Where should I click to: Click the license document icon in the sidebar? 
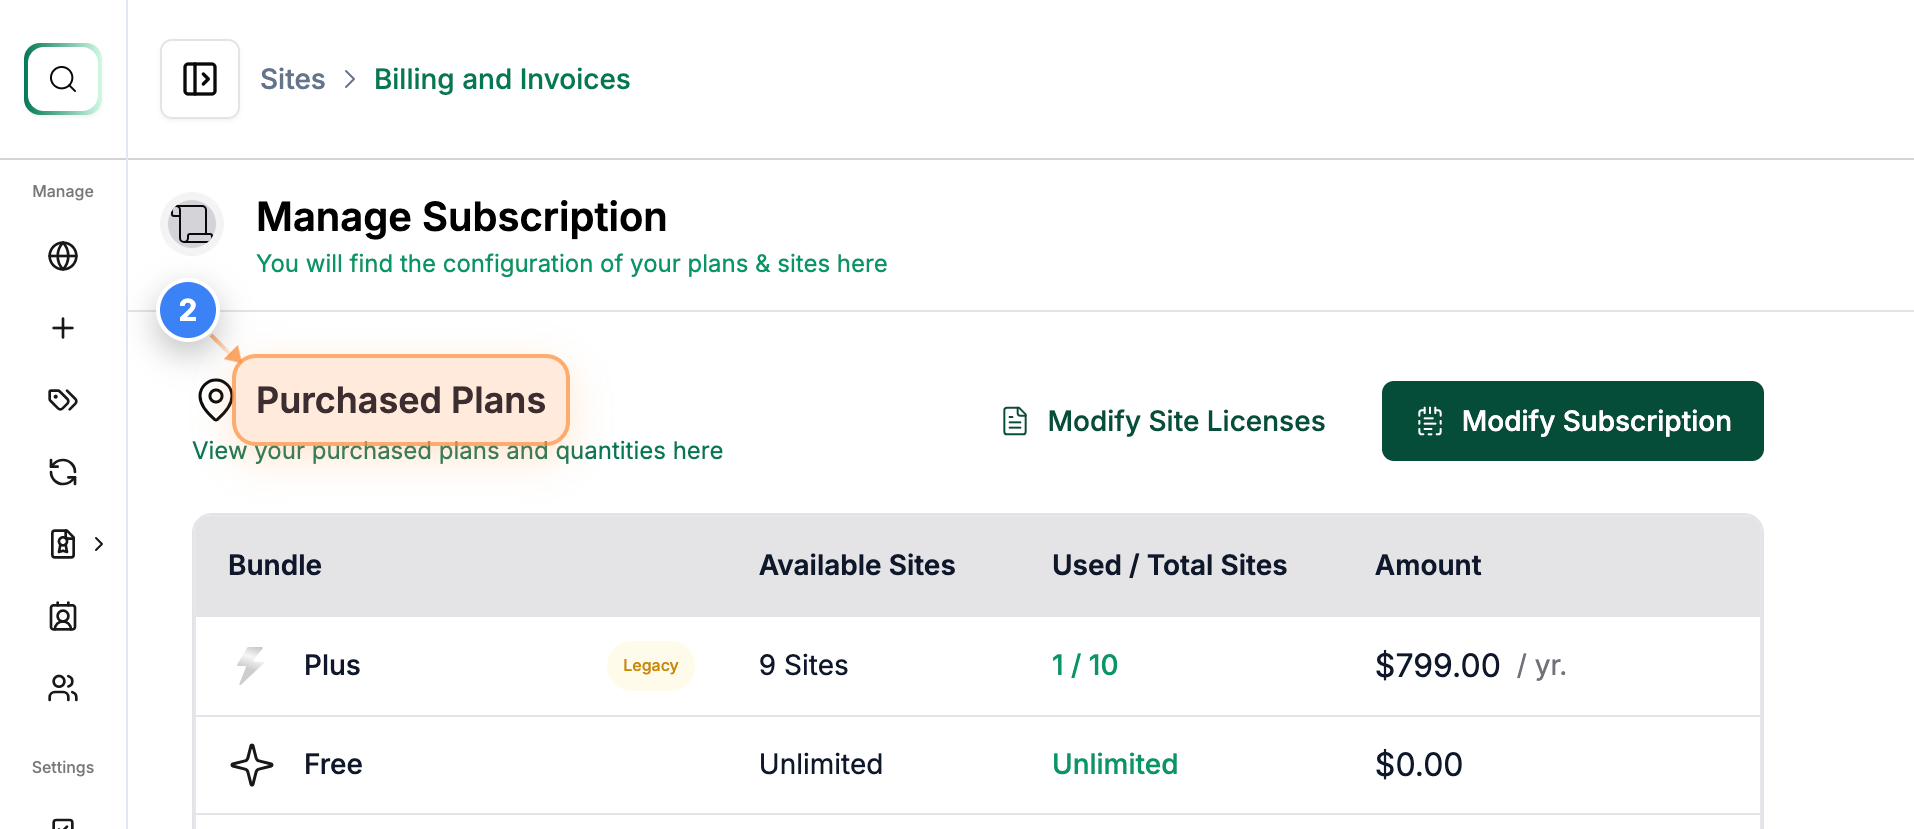click(x=61, y=543)
